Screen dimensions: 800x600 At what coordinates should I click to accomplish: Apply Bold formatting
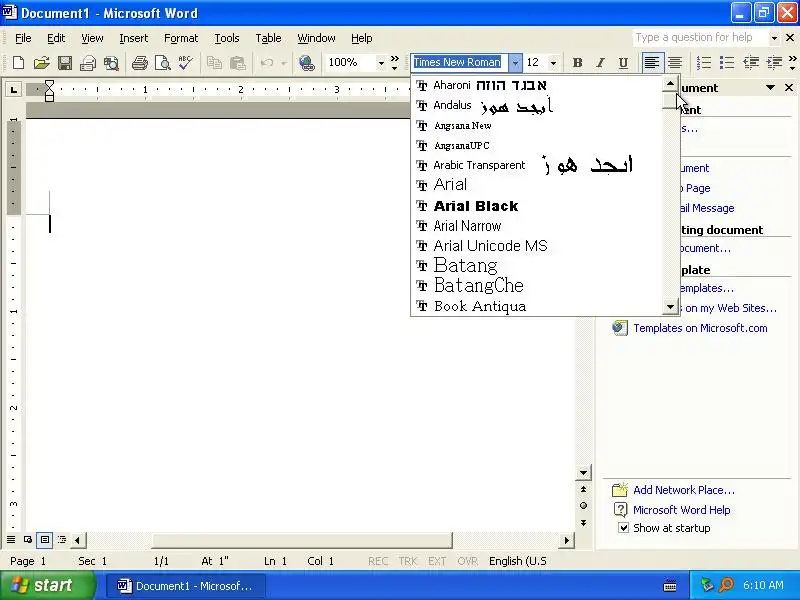(577, 63)
